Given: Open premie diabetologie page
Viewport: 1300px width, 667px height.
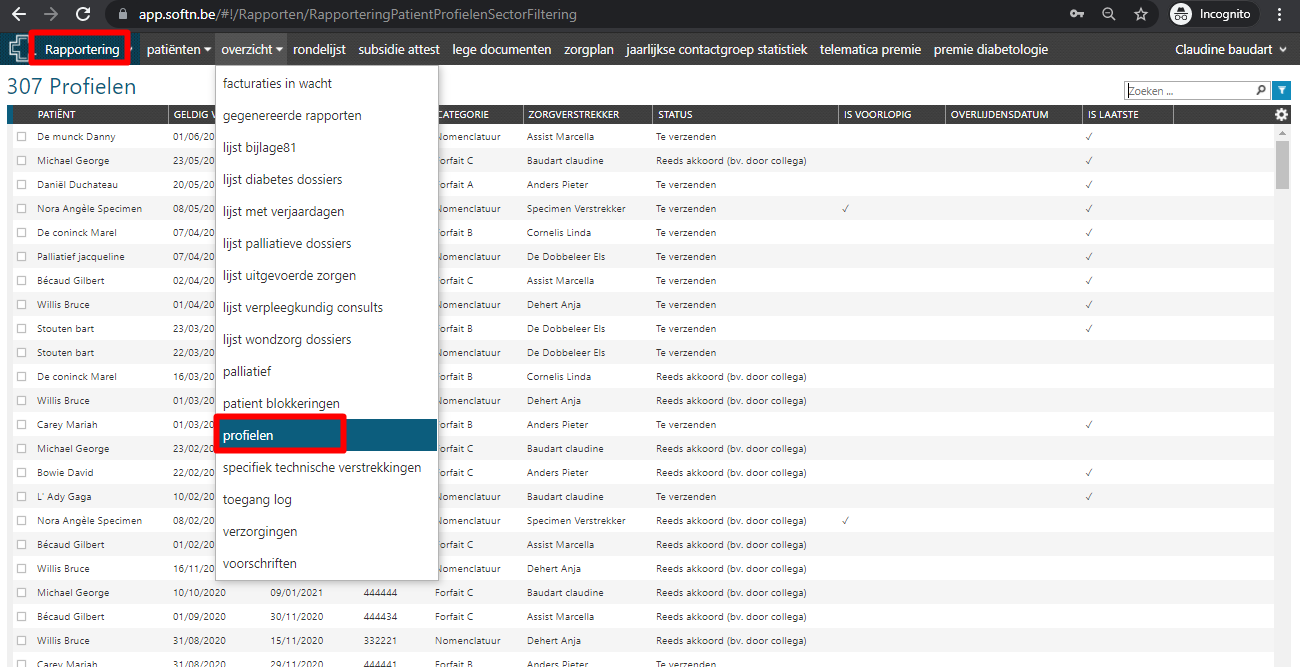Looking at the screenshot, I should coord(991,49).
